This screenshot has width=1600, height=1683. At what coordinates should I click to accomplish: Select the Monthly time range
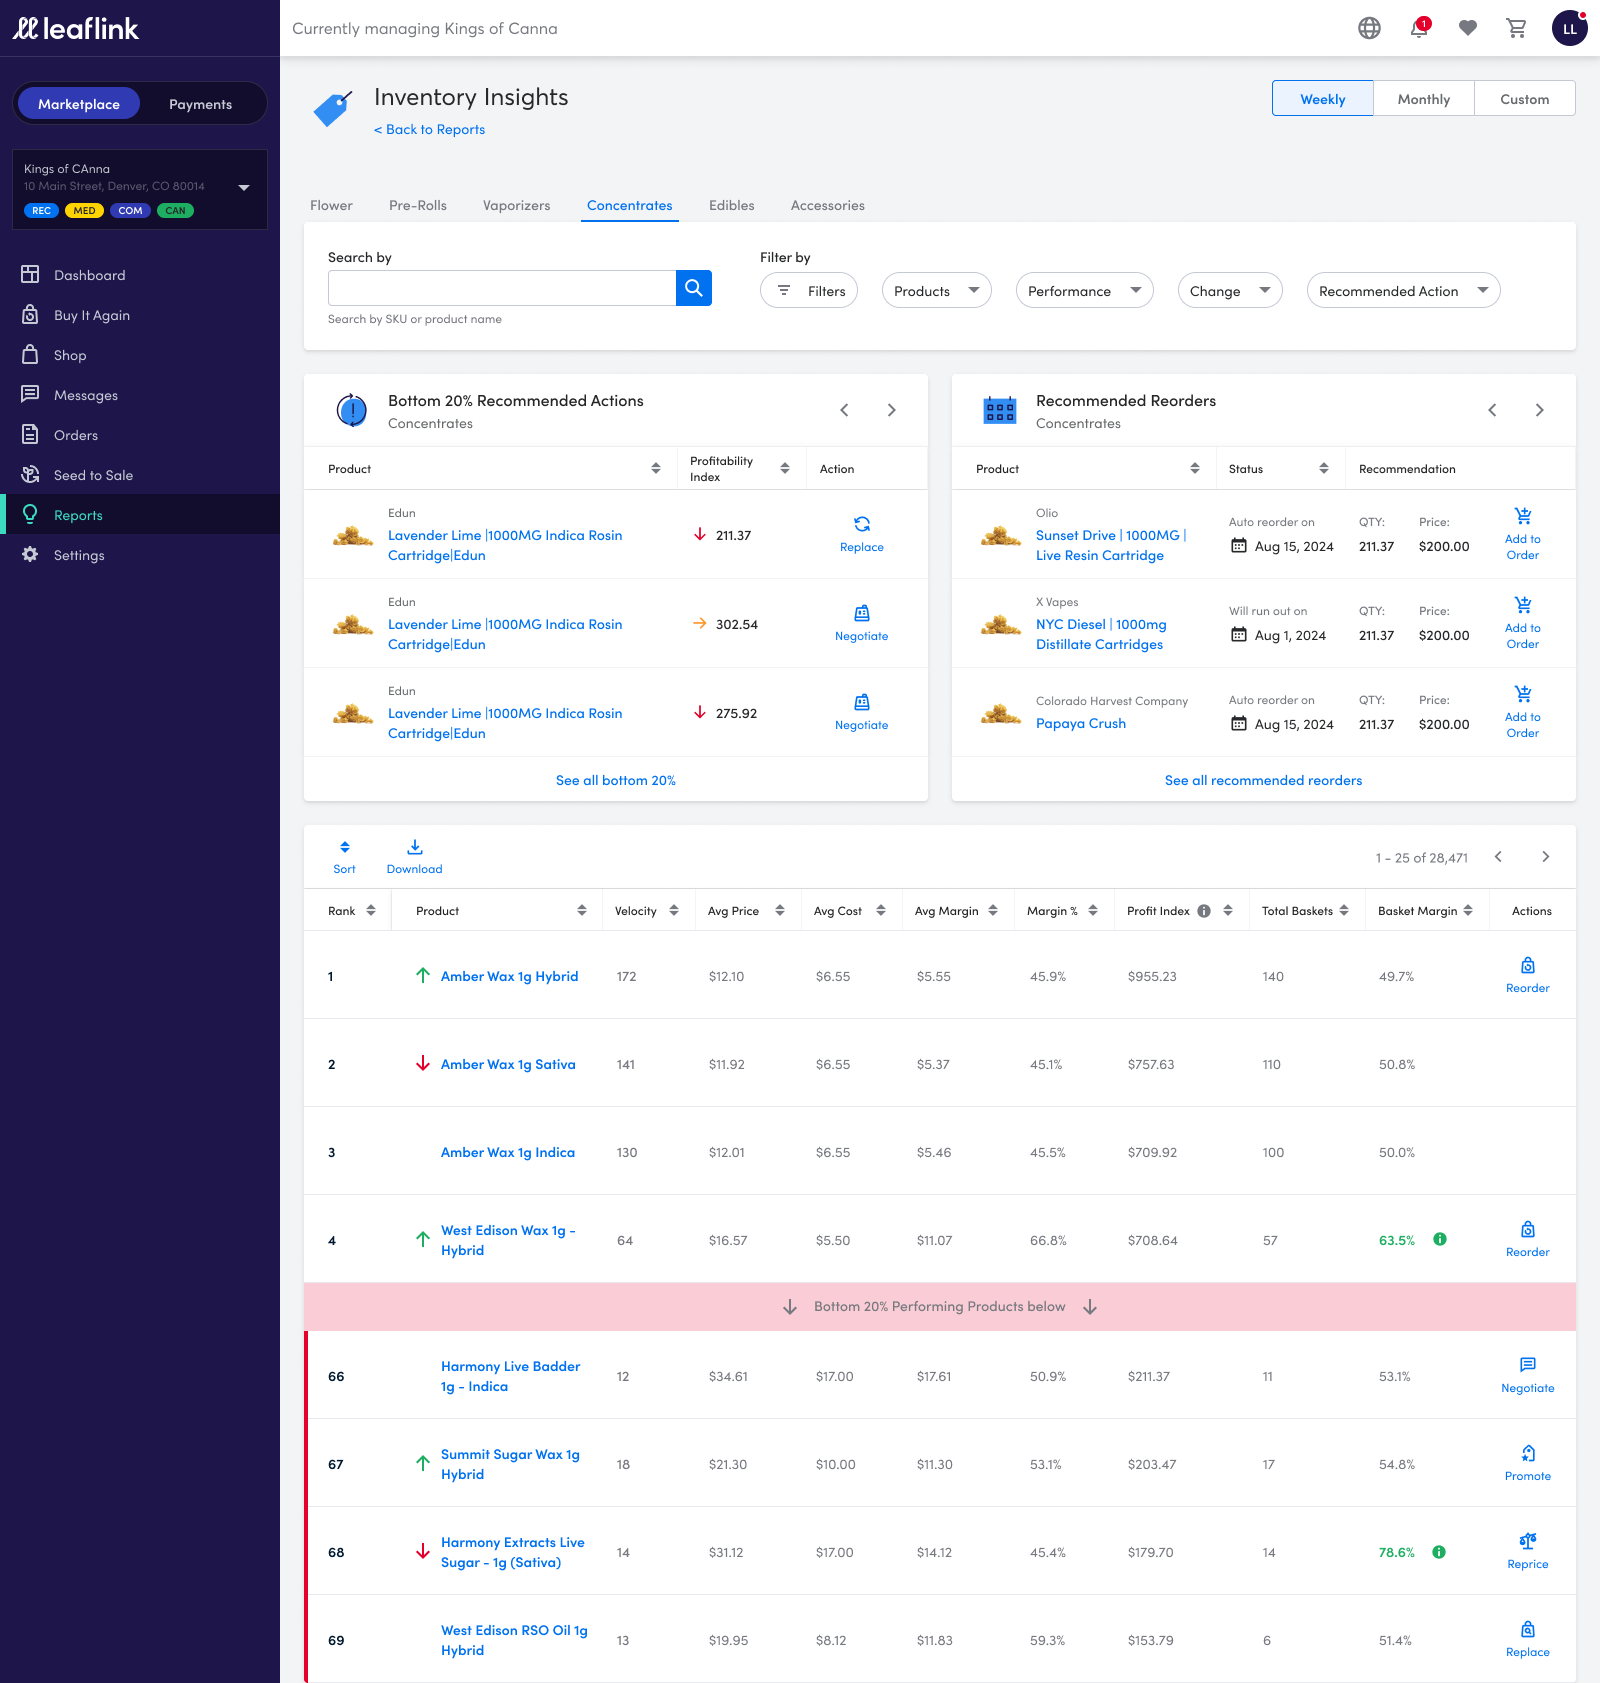tap(1423, 99)
